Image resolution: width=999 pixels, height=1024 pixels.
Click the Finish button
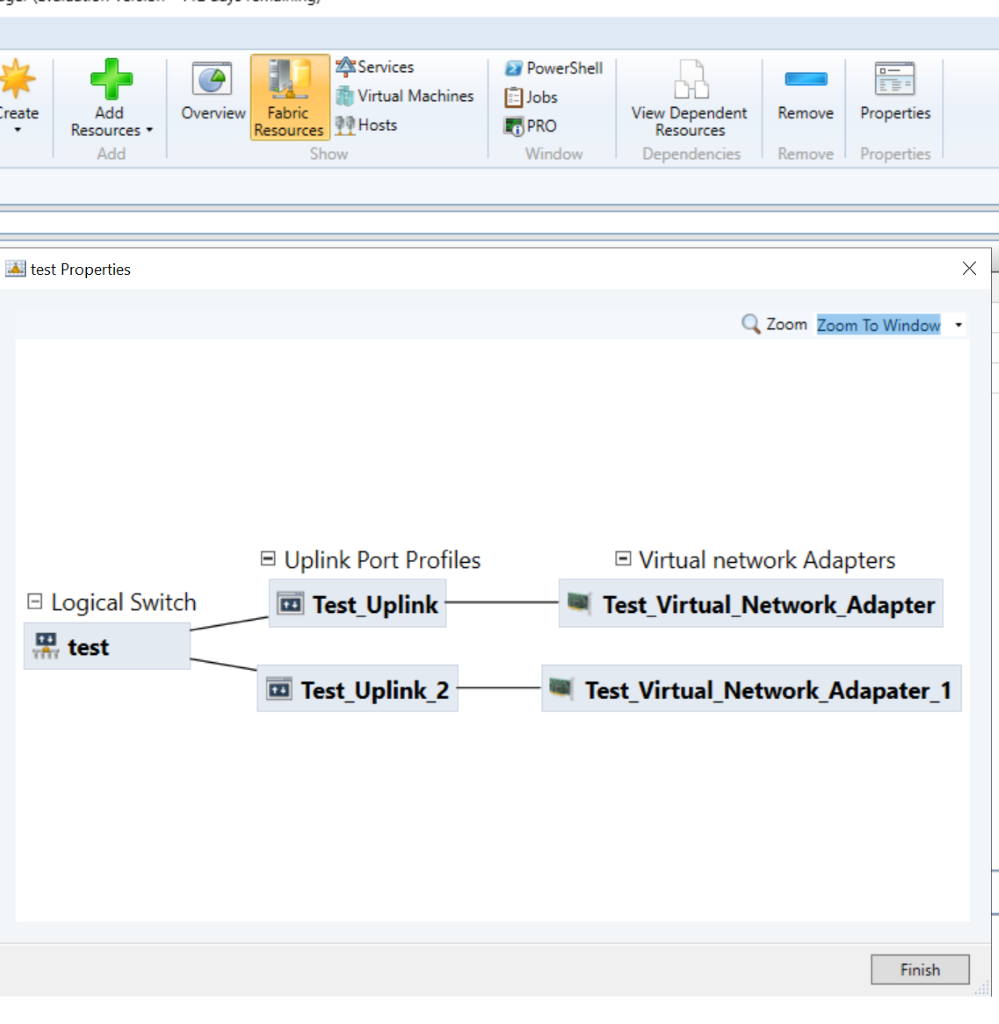pos(920,969)
